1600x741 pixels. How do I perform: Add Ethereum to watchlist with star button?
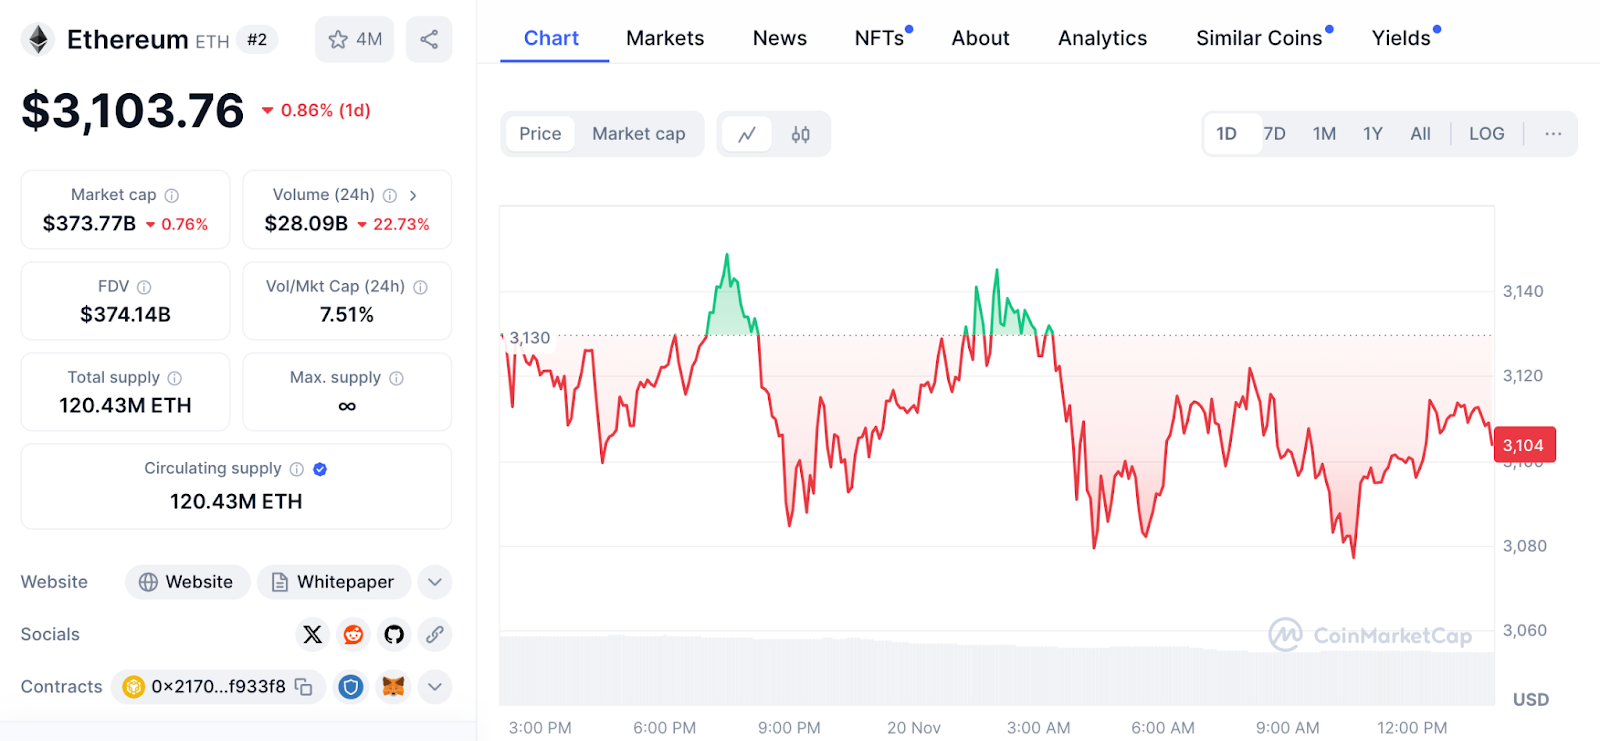click(x=354, y=40)
